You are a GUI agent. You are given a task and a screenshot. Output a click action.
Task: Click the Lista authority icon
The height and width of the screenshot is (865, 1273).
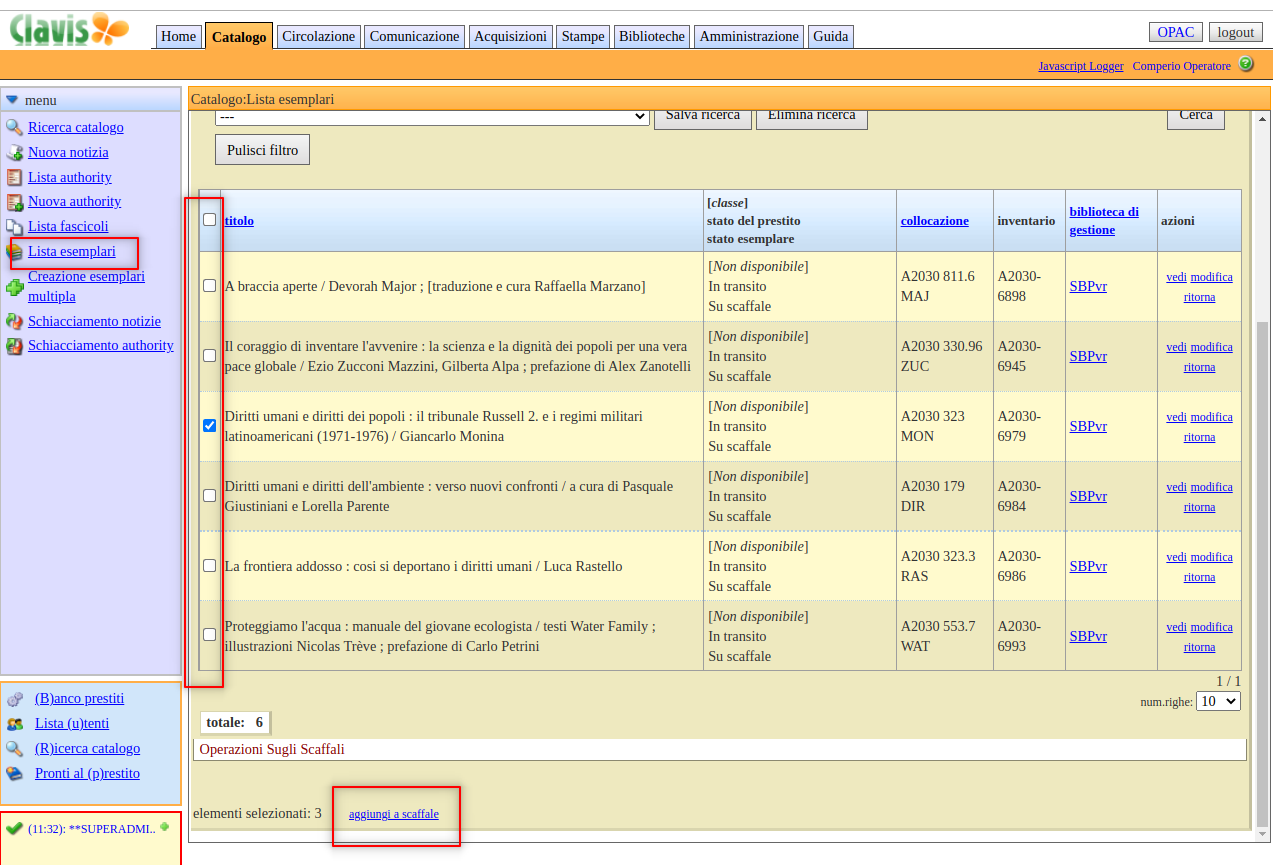point(14,178)
